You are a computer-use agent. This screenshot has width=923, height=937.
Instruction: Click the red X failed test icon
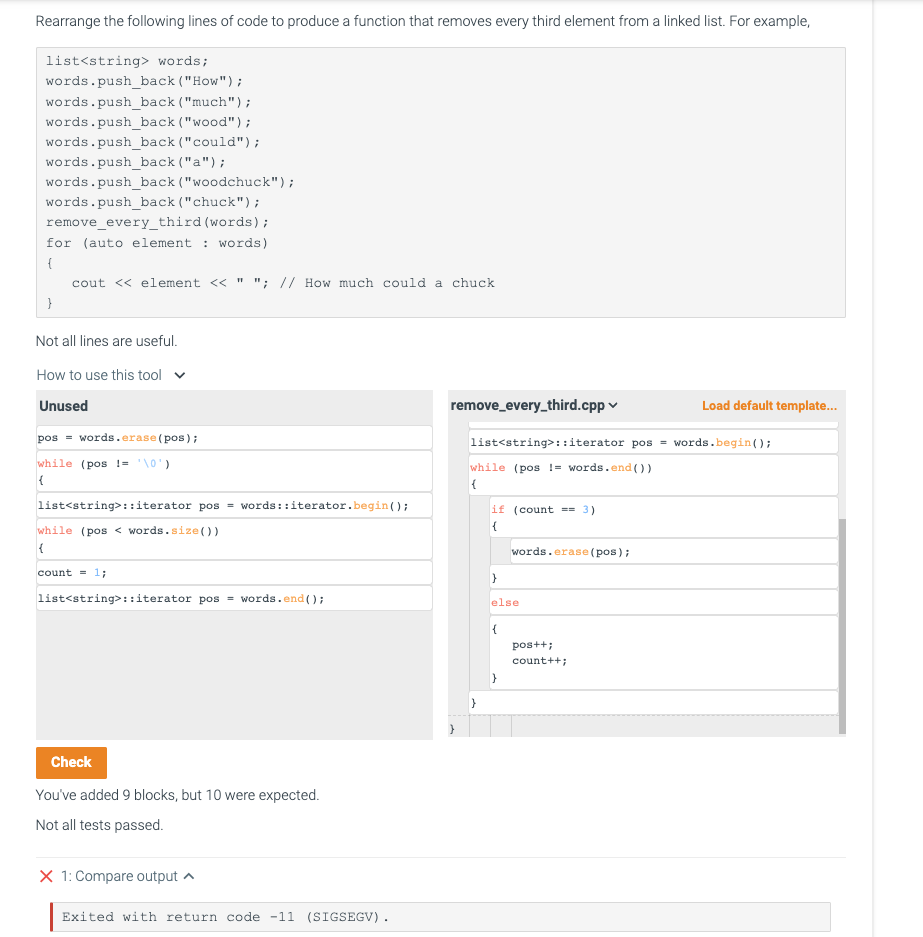[46, 876]
